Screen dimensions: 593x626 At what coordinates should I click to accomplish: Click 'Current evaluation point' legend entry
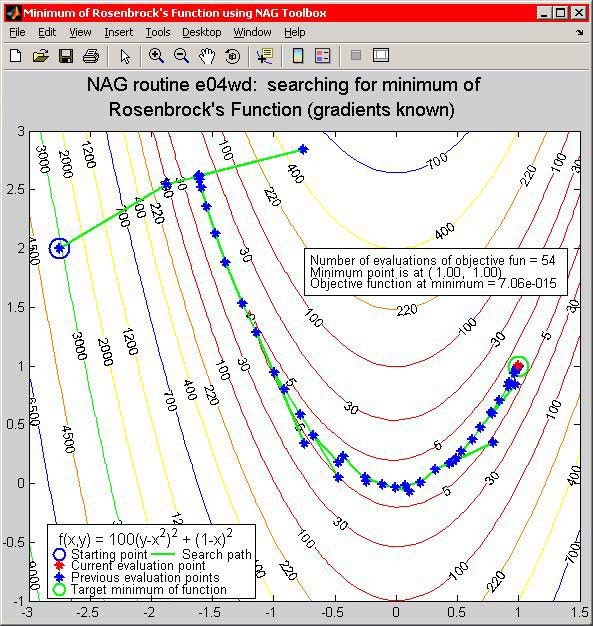138,566
